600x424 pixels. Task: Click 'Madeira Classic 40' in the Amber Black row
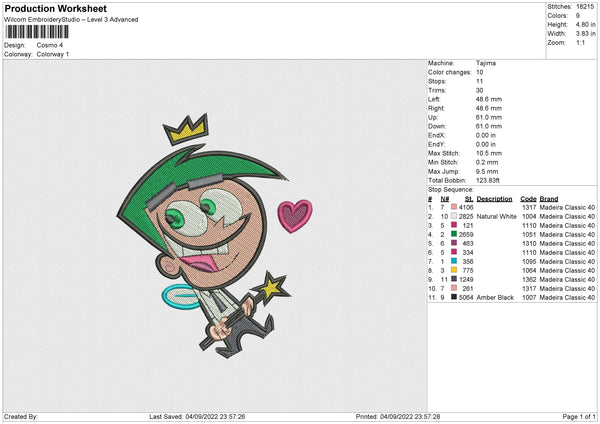(x=567, y=297)
